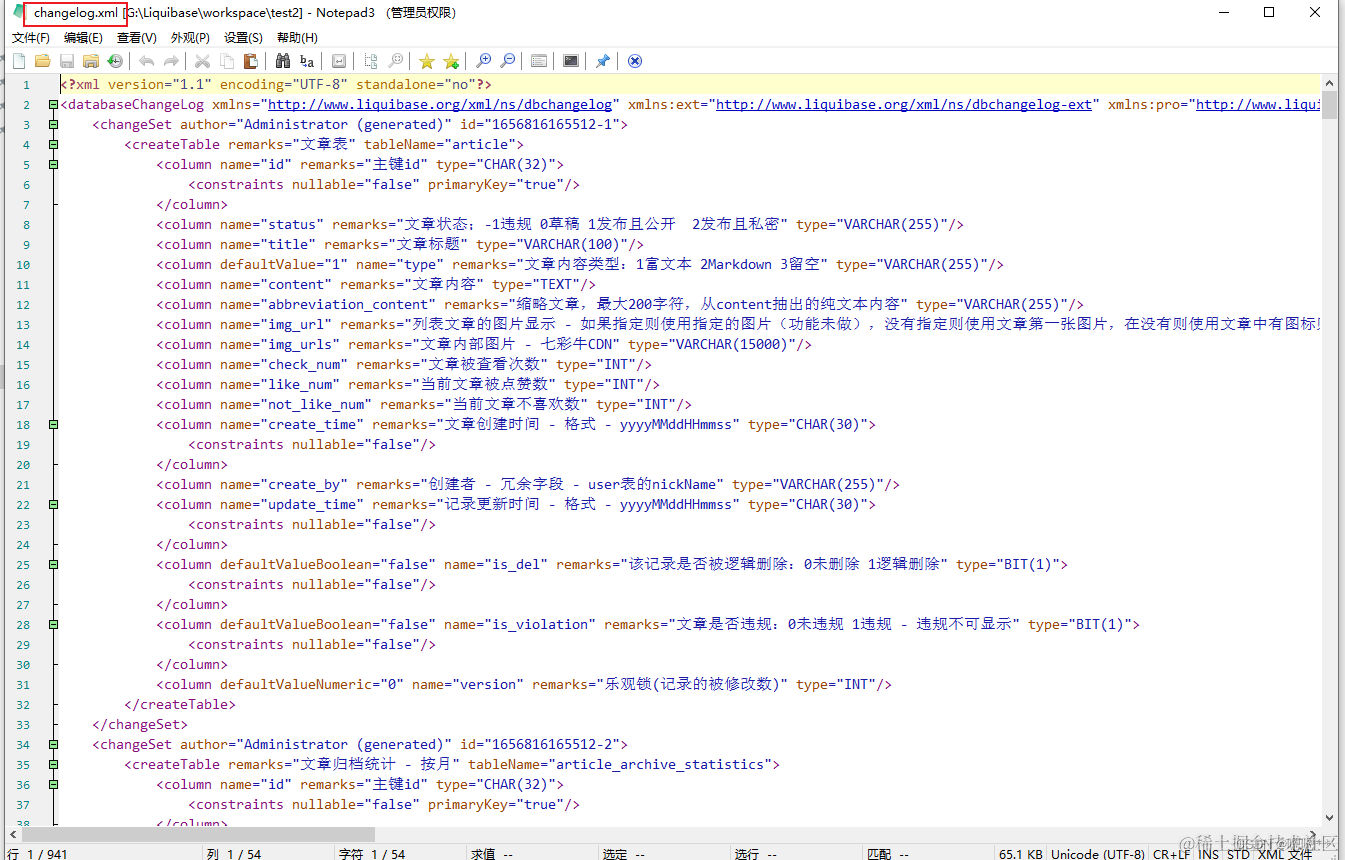This screenshot has width=1345, height=860.
Task: Click the horizontal scrollbar right arrow
Action: (1312, 834)
